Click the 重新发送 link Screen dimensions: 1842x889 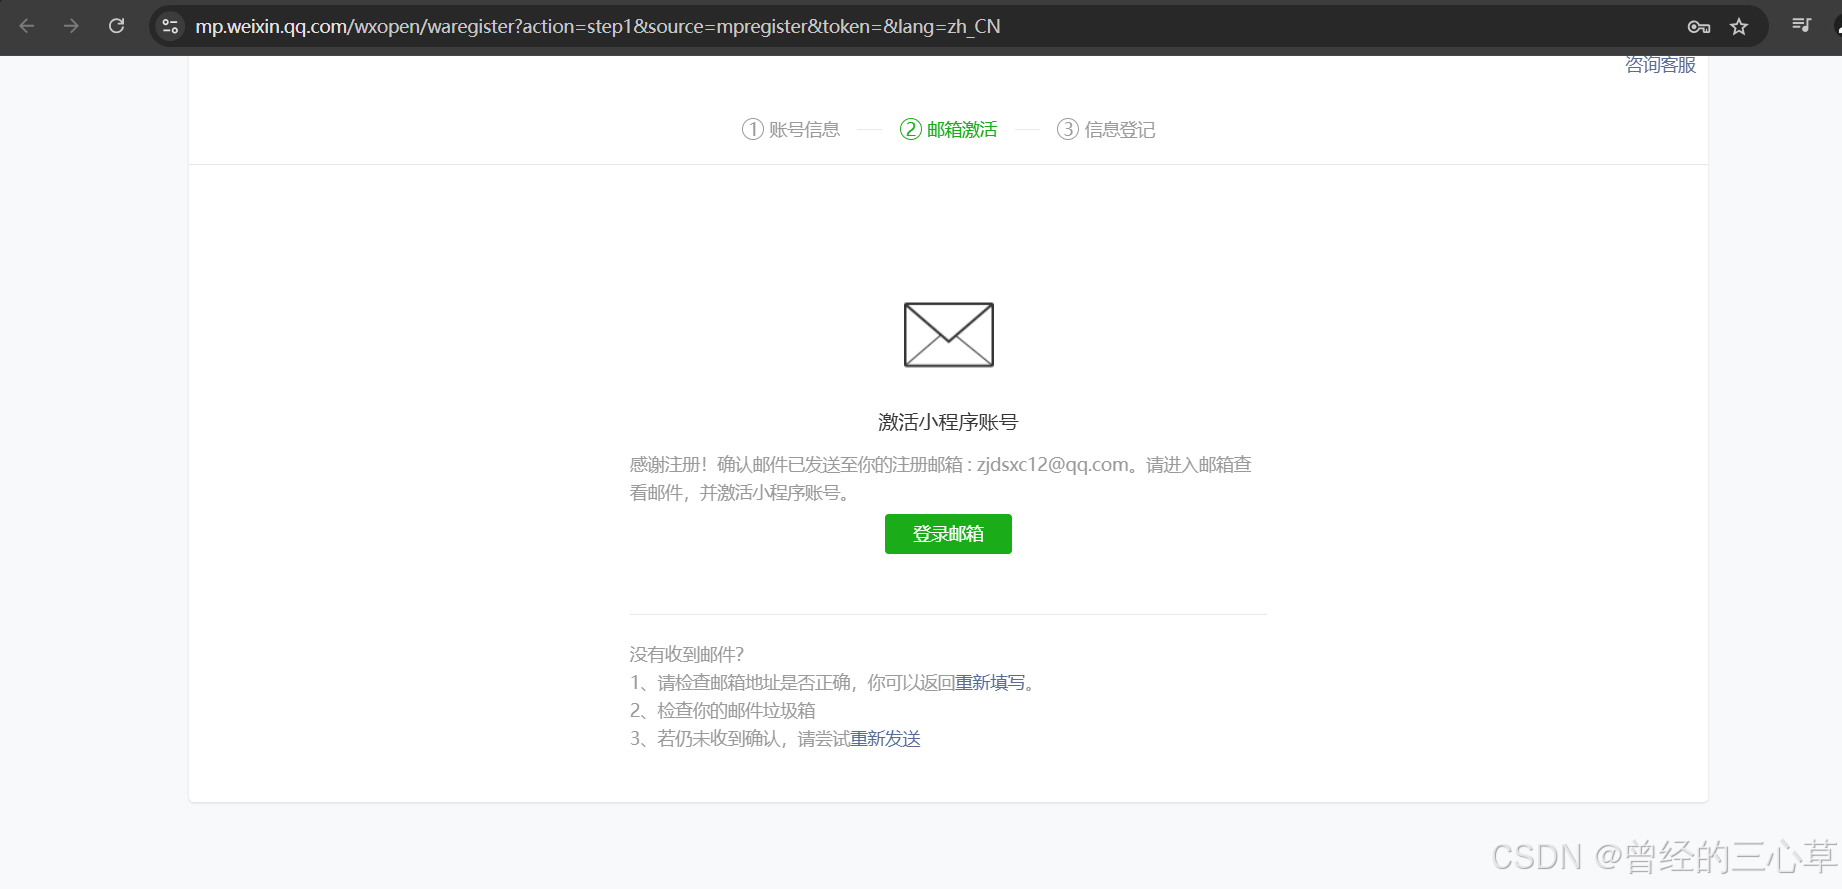click(x=885, y=739)
